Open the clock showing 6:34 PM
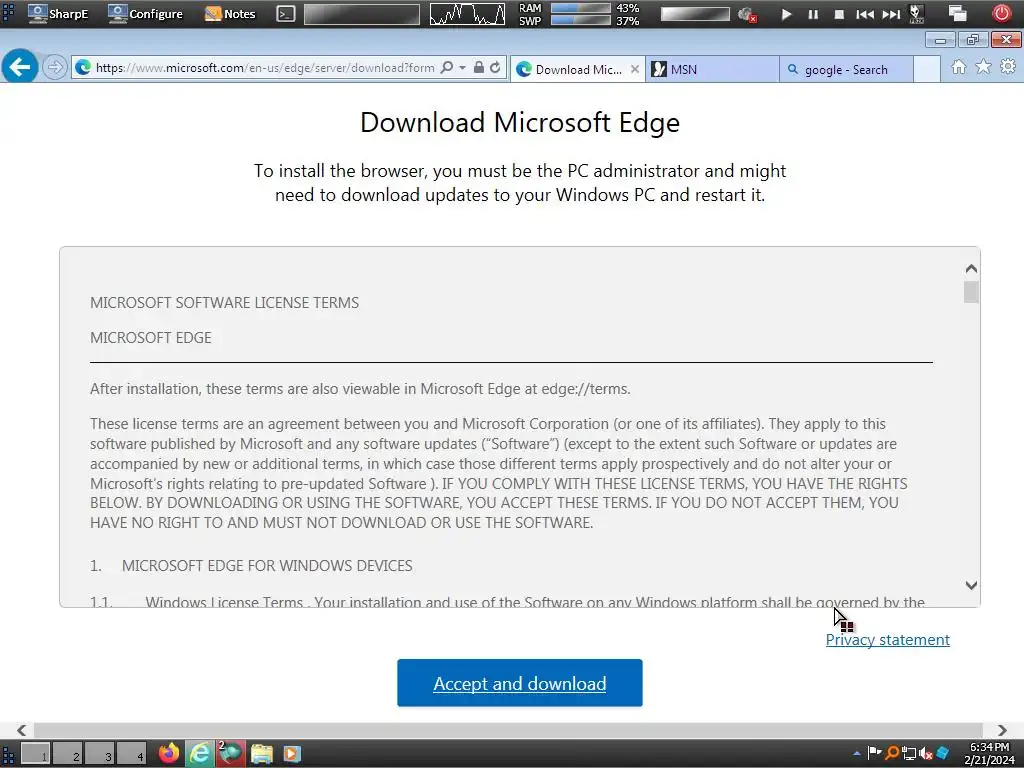The image size is (1024, 768). pyautogui.click(x=989, y=754)
